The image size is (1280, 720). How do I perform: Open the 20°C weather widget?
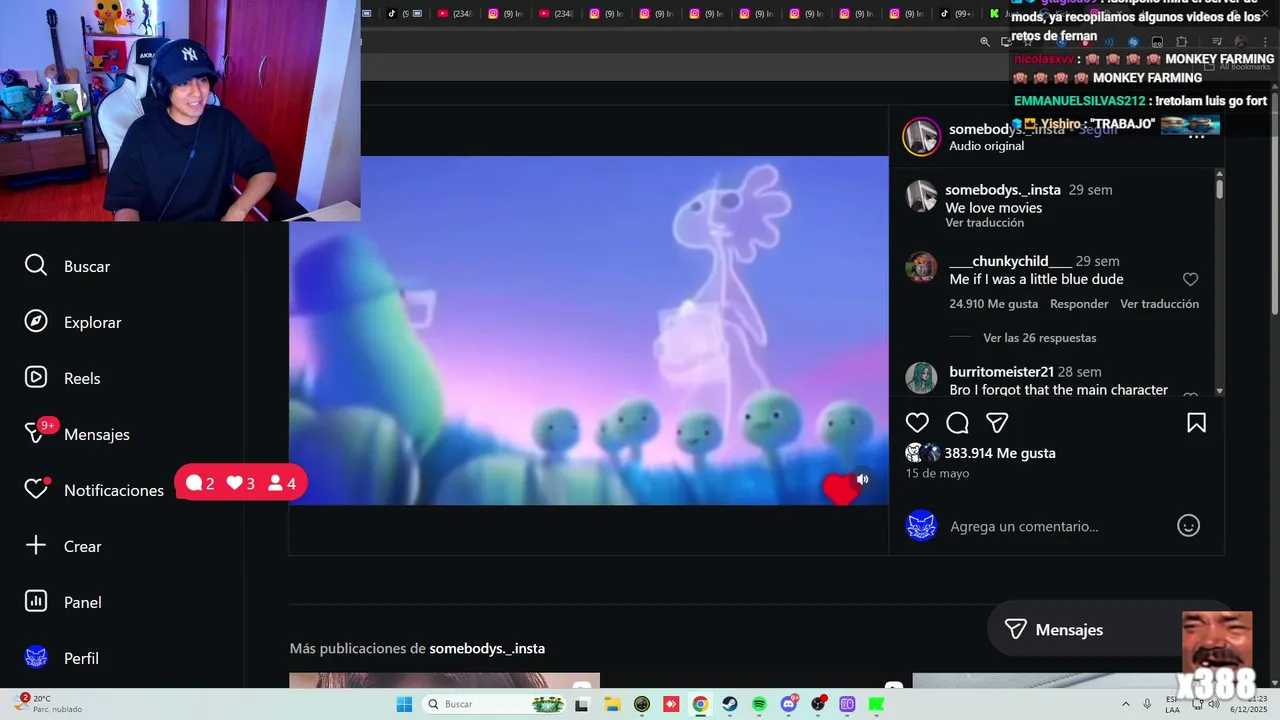click(x=48, y=704)
